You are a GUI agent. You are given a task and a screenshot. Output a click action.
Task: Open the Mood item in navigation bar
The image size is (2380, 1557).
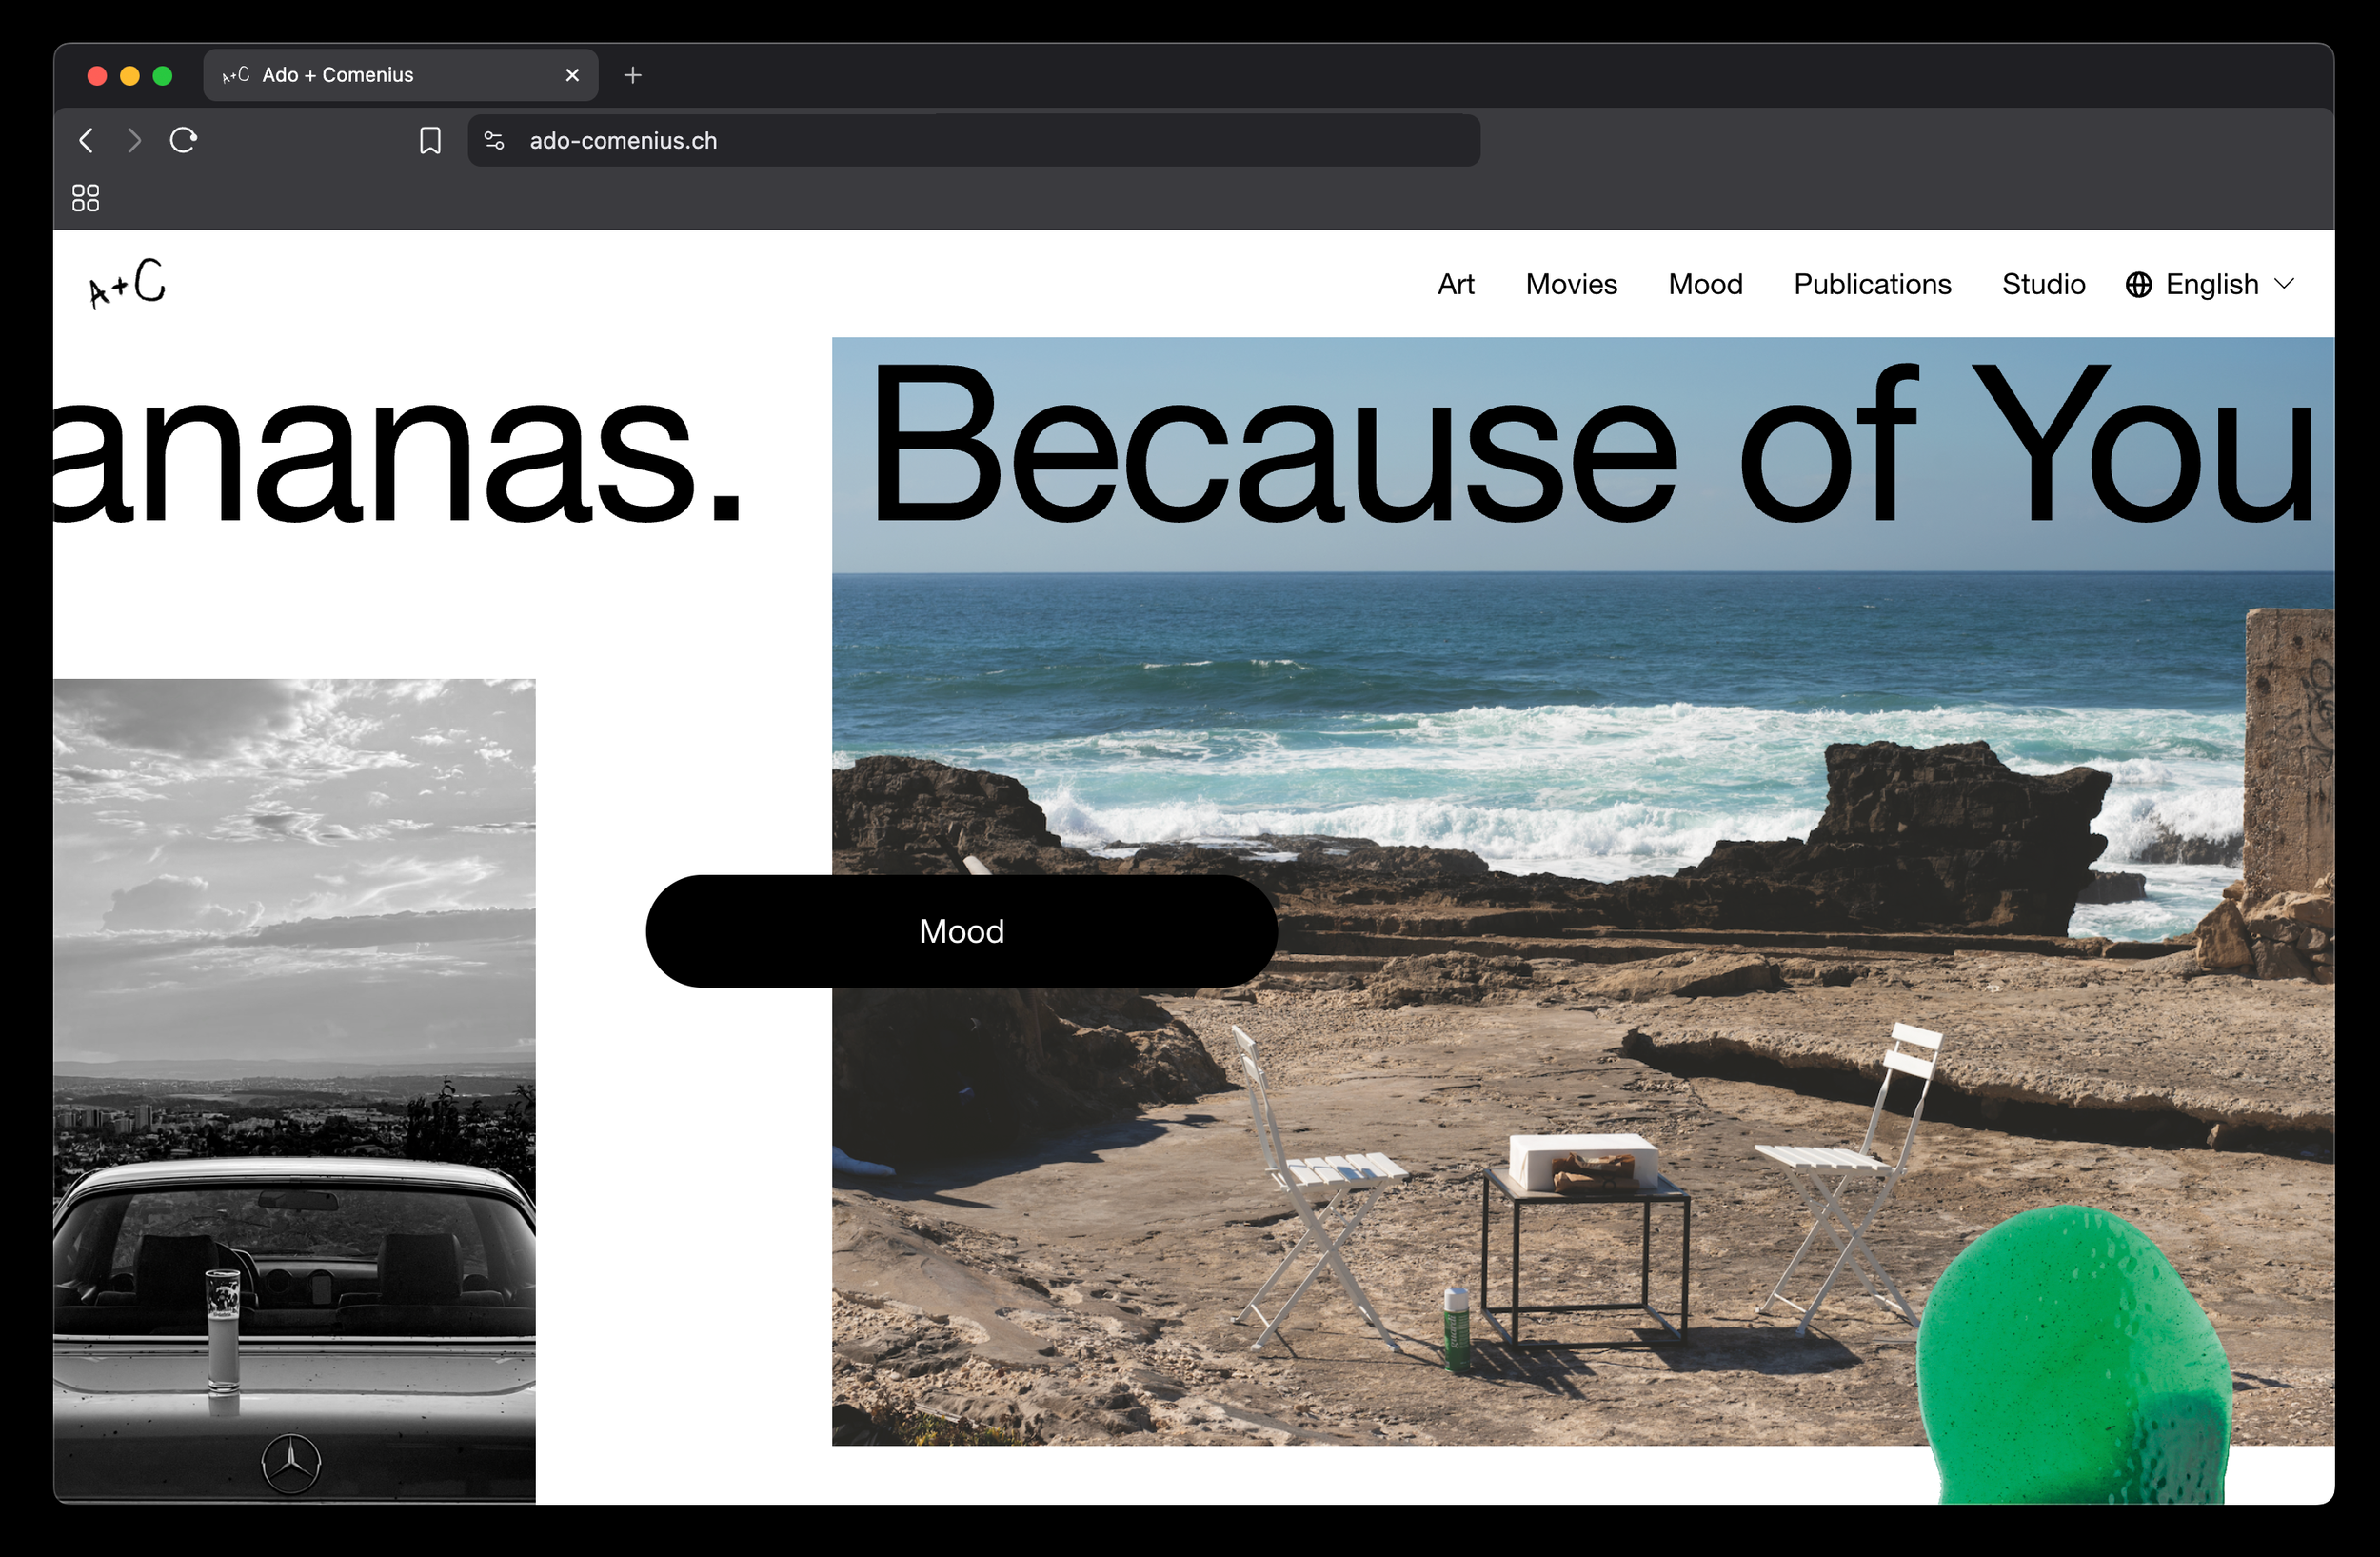click(1705, 285)
